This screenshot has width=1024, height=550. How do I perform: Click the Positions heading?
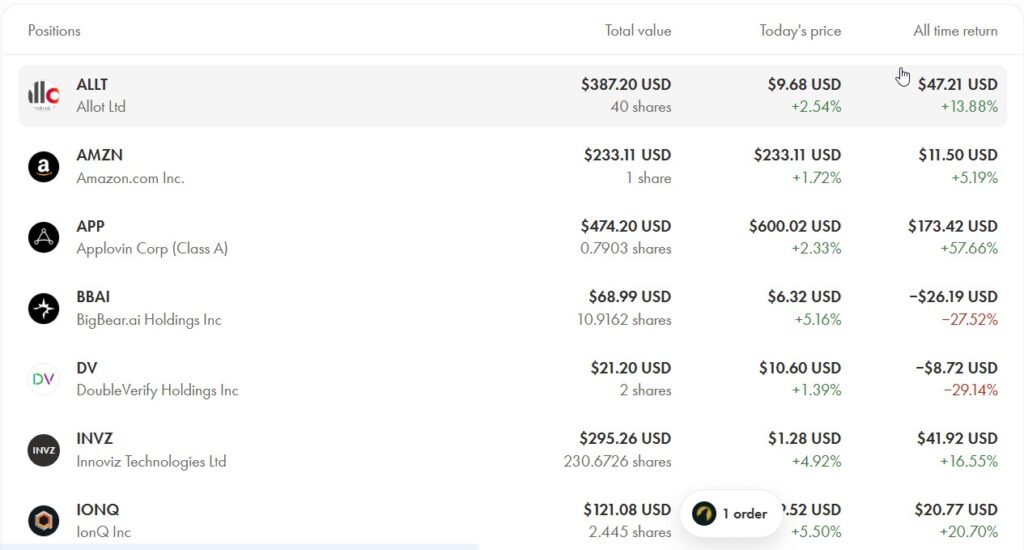54,31
